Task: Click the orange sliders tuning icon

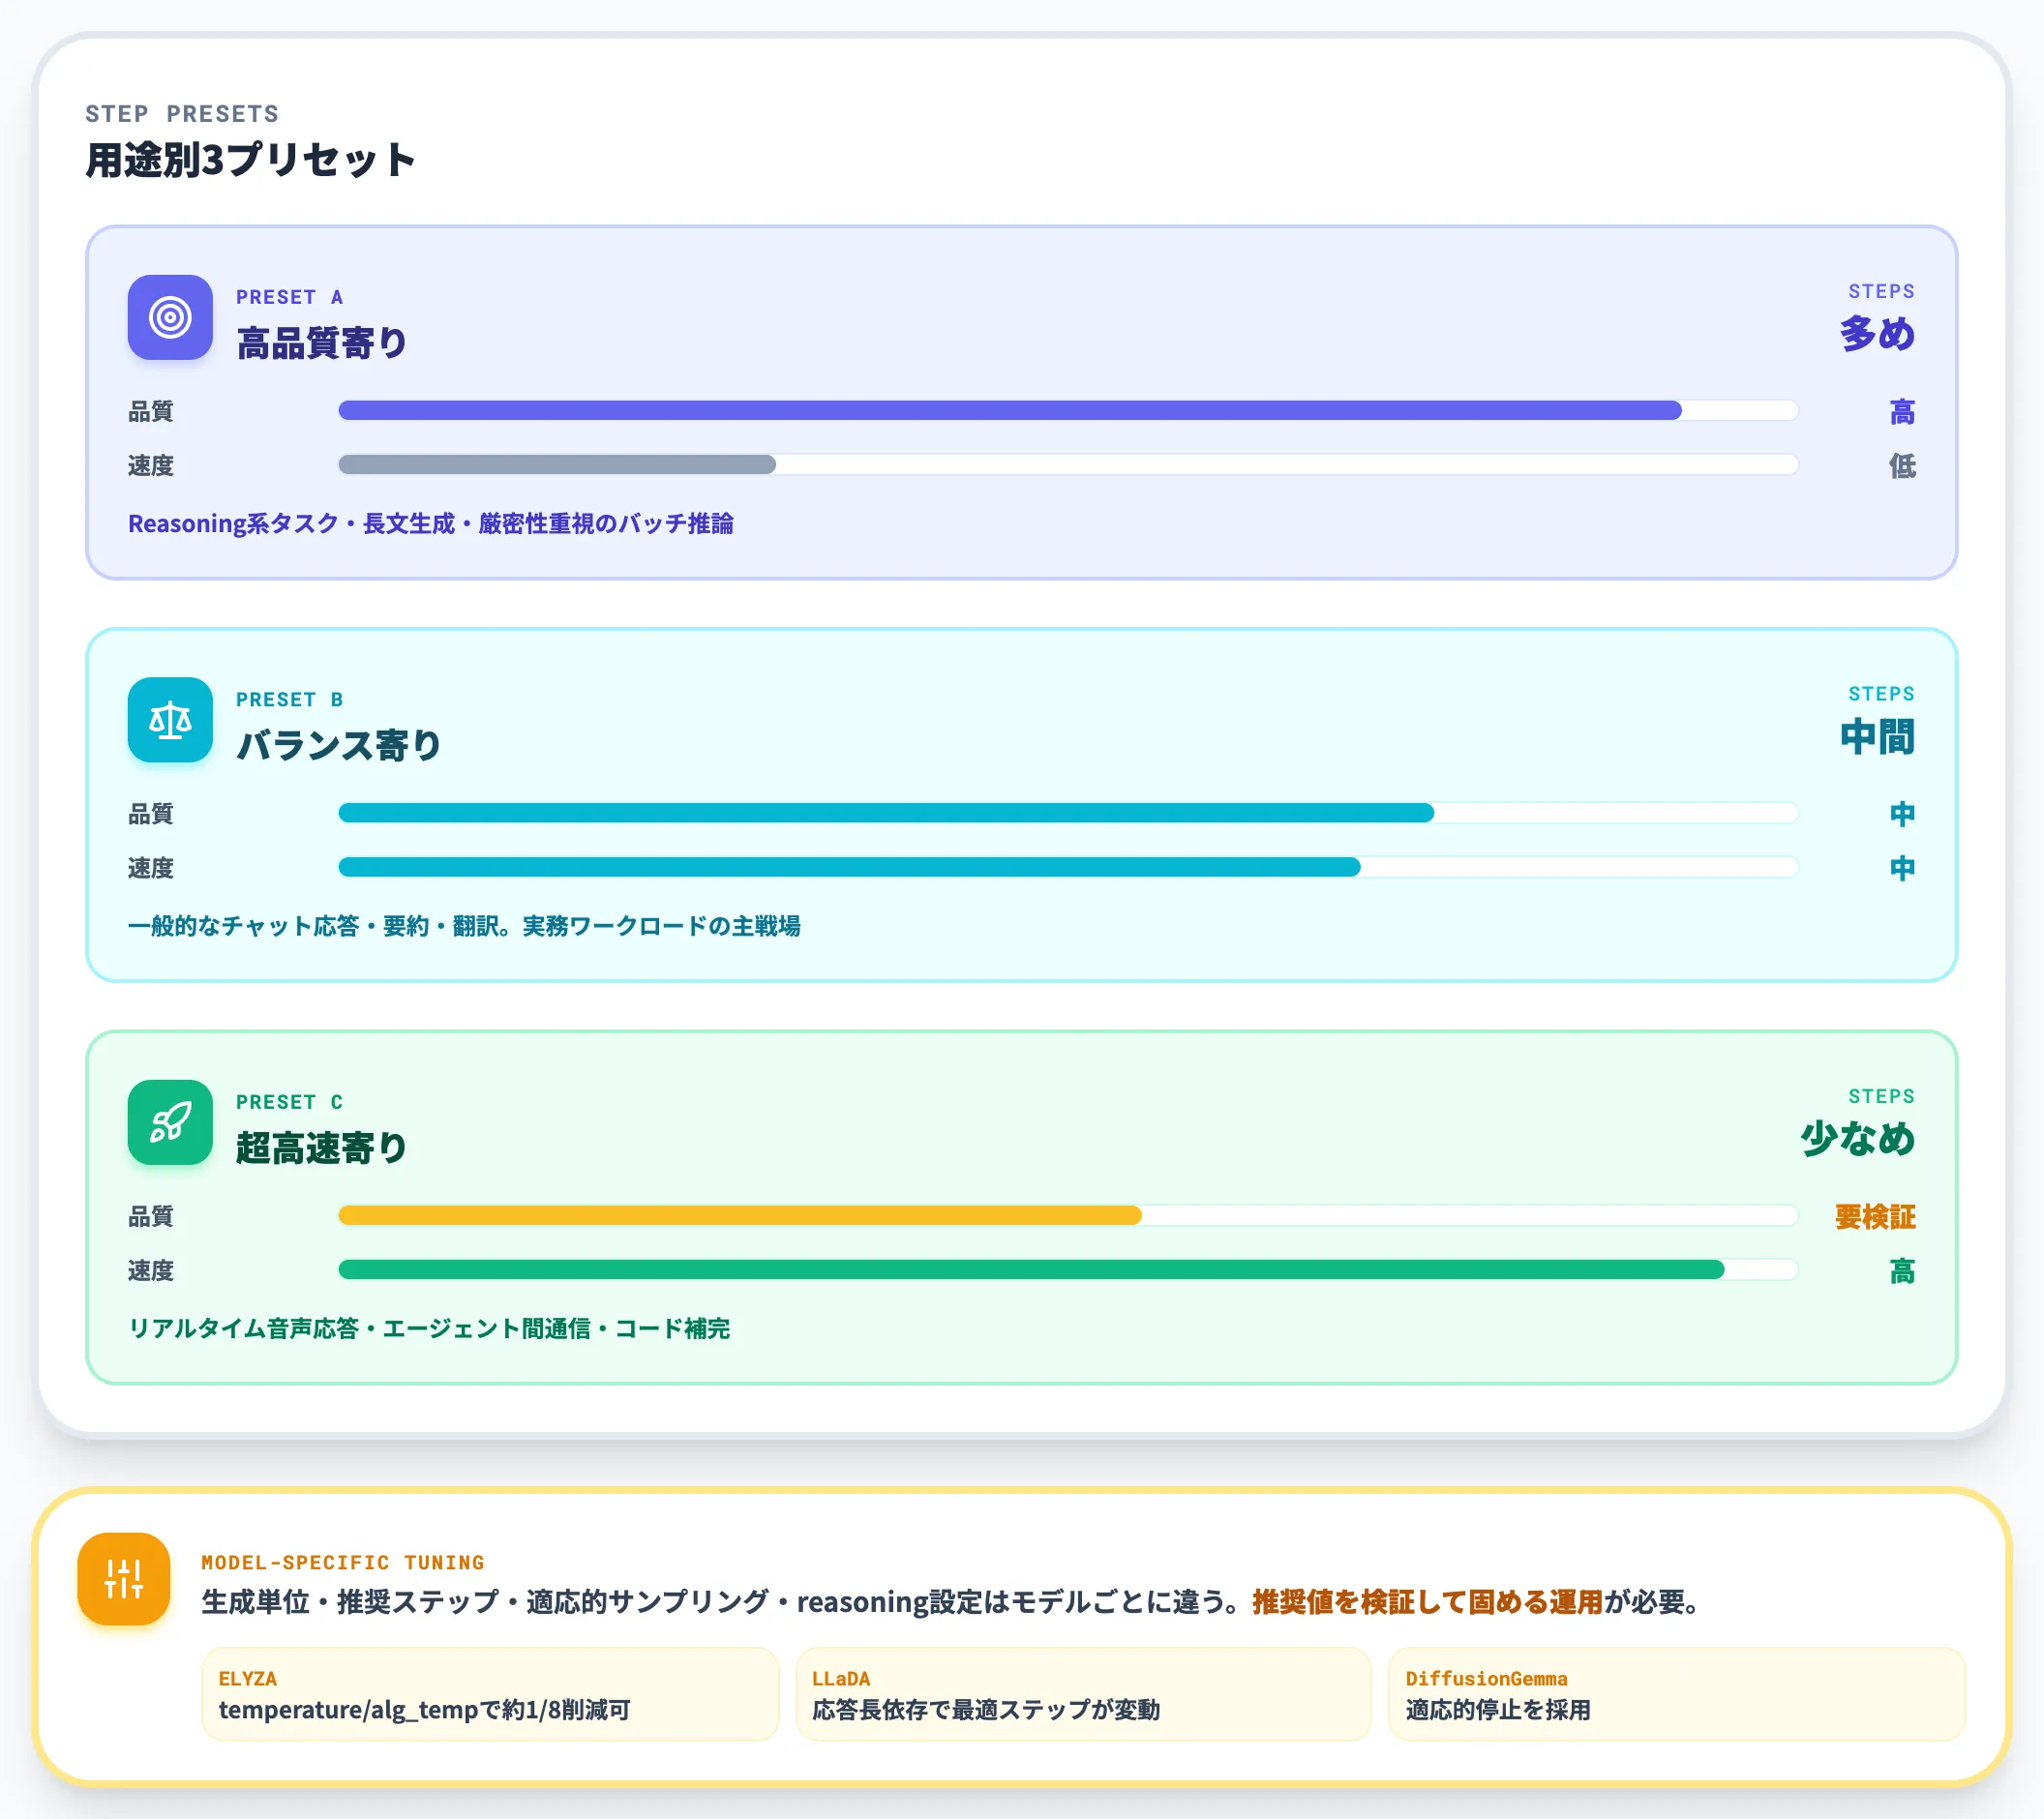Action: tap(124, 1579)
